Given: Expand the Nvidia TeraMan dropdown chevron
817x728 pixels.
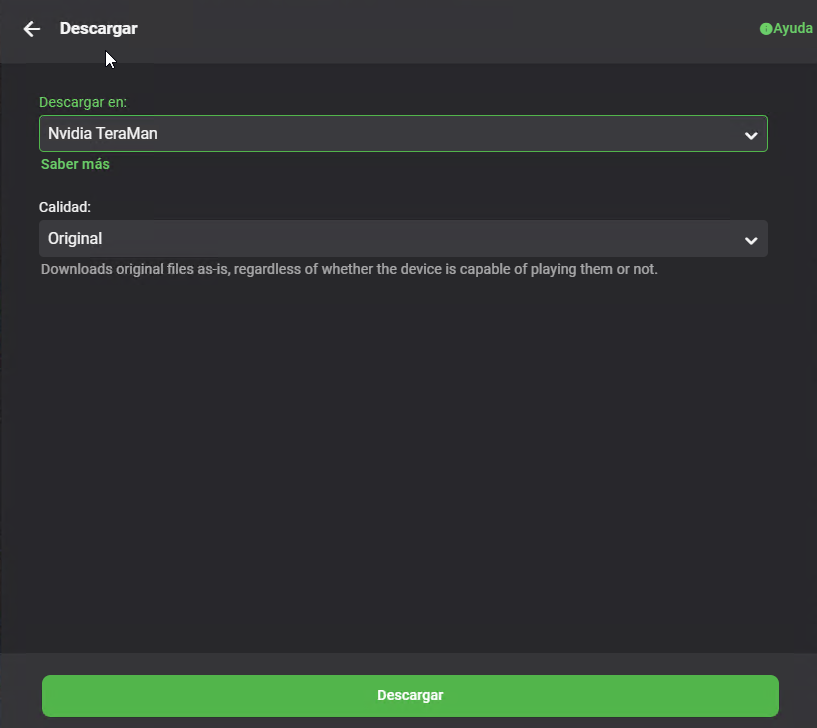Looking at the screenshot, I should click(x=751, y=135).
